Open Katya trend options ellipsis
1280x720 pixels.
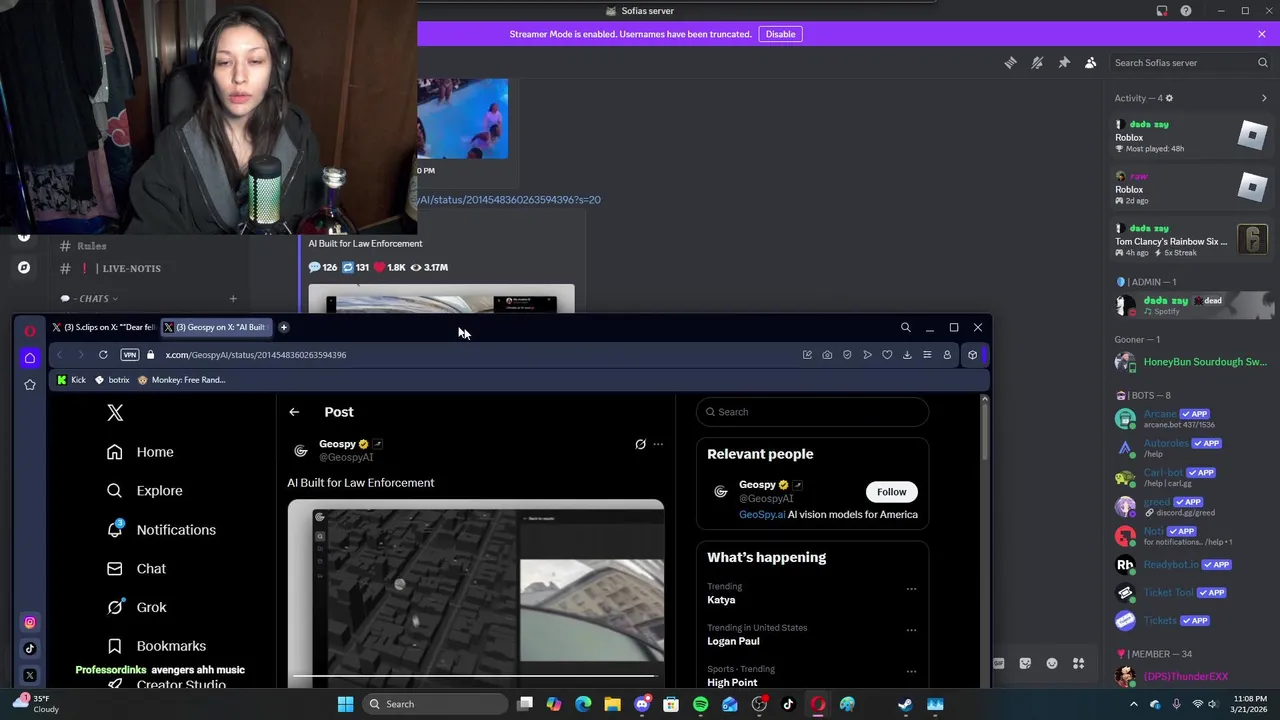click(x=911, y=589)
